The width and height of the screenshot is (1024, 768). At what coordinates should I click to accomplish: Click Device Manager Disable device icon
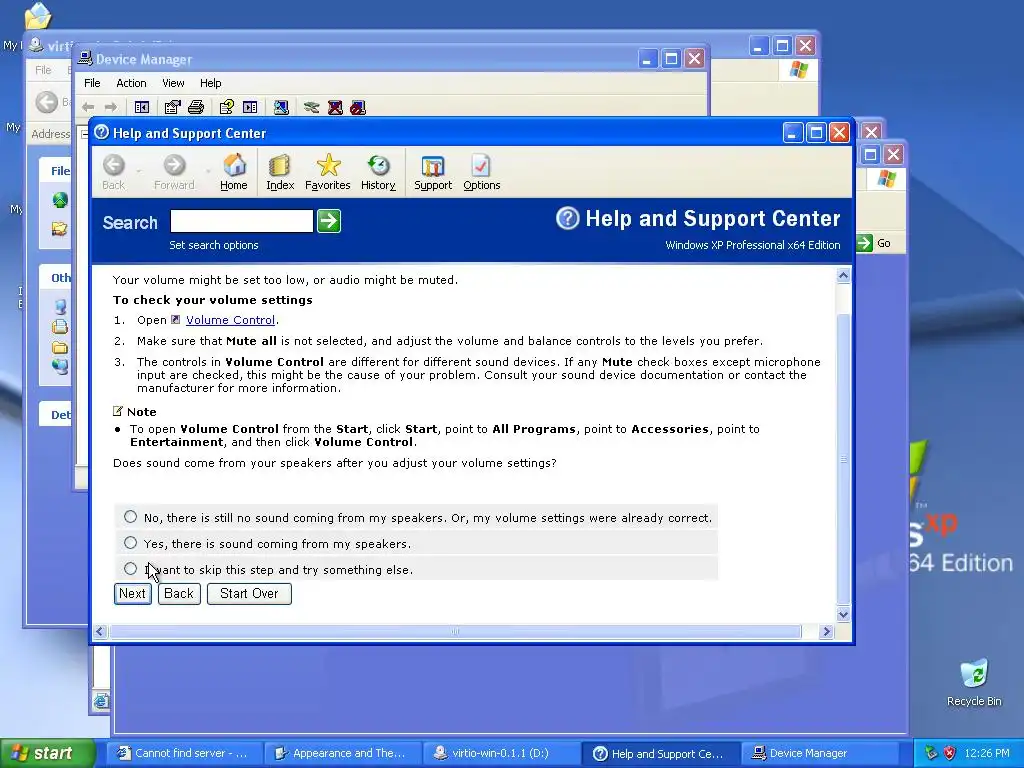358,107
